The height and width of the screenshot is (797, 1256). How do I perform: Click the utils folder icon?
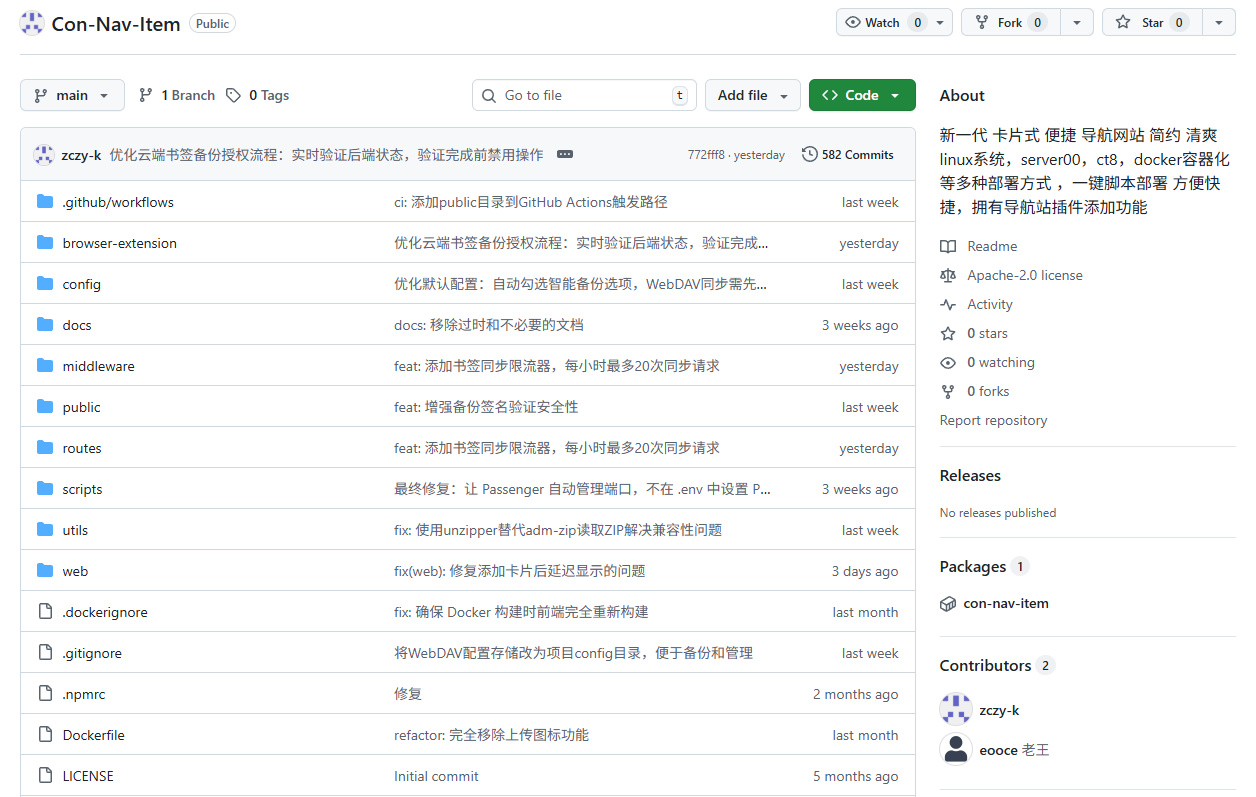click(45, 530)
